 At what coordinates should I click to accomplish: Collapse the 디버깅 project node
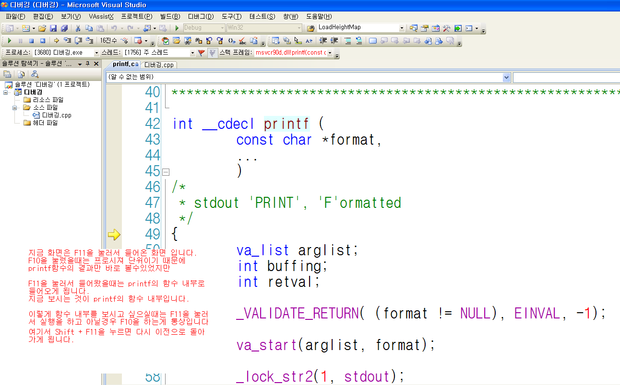(6, 92)
